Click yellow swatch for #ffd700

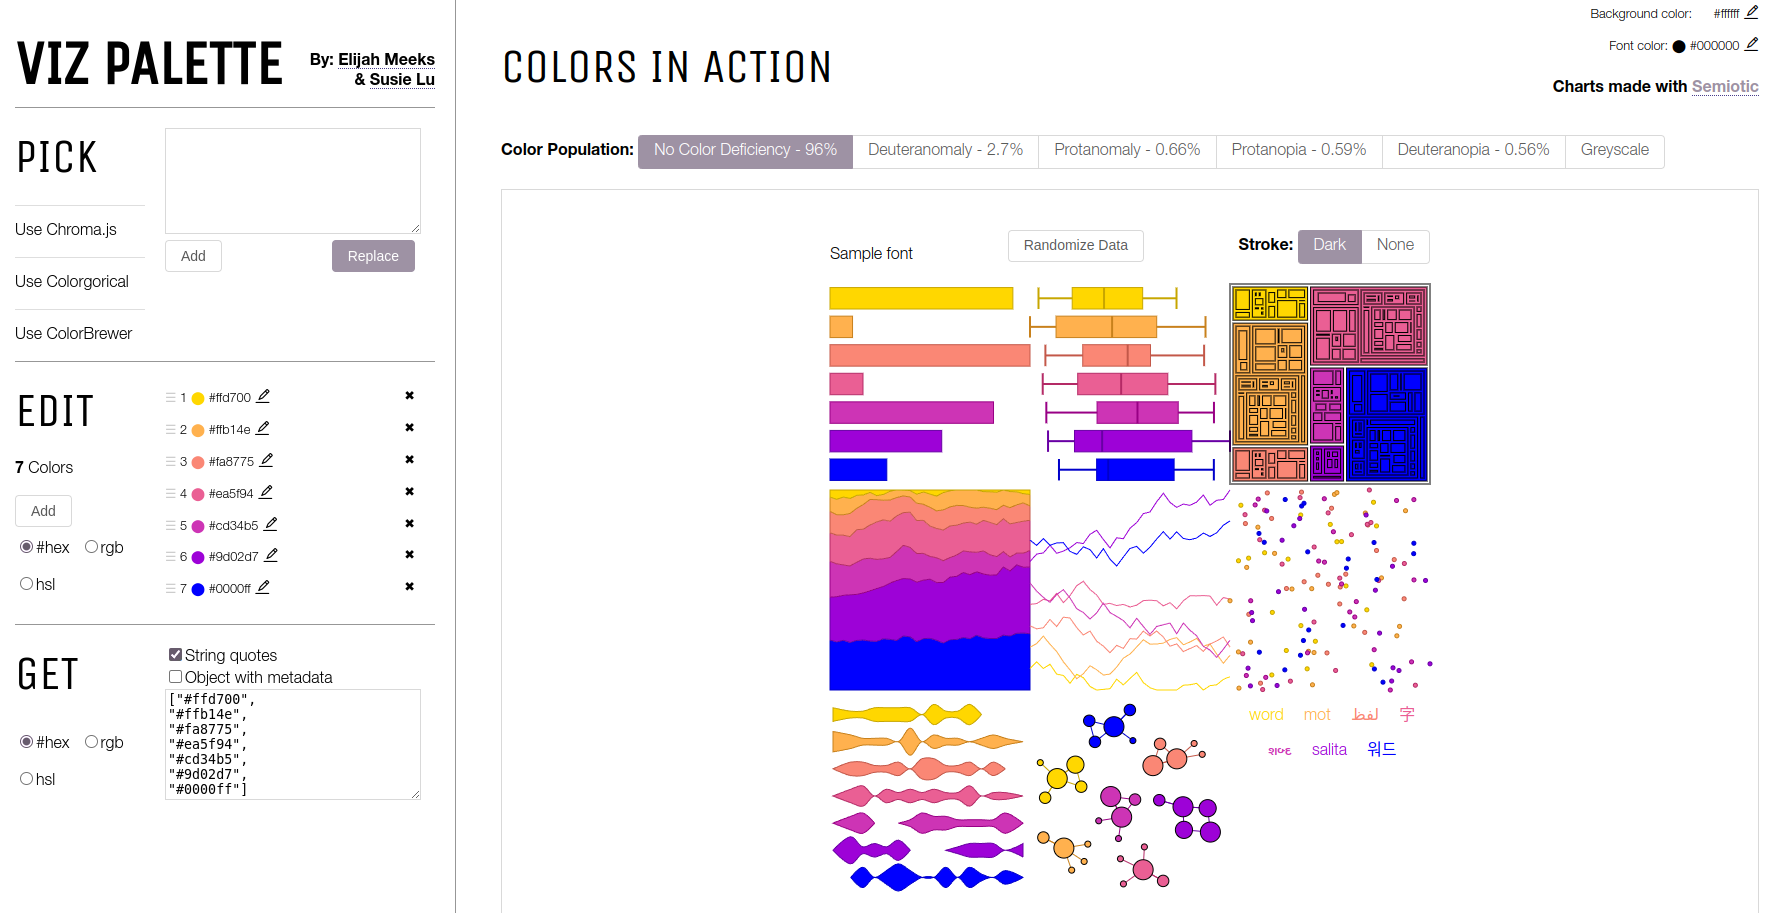[198, 398]
